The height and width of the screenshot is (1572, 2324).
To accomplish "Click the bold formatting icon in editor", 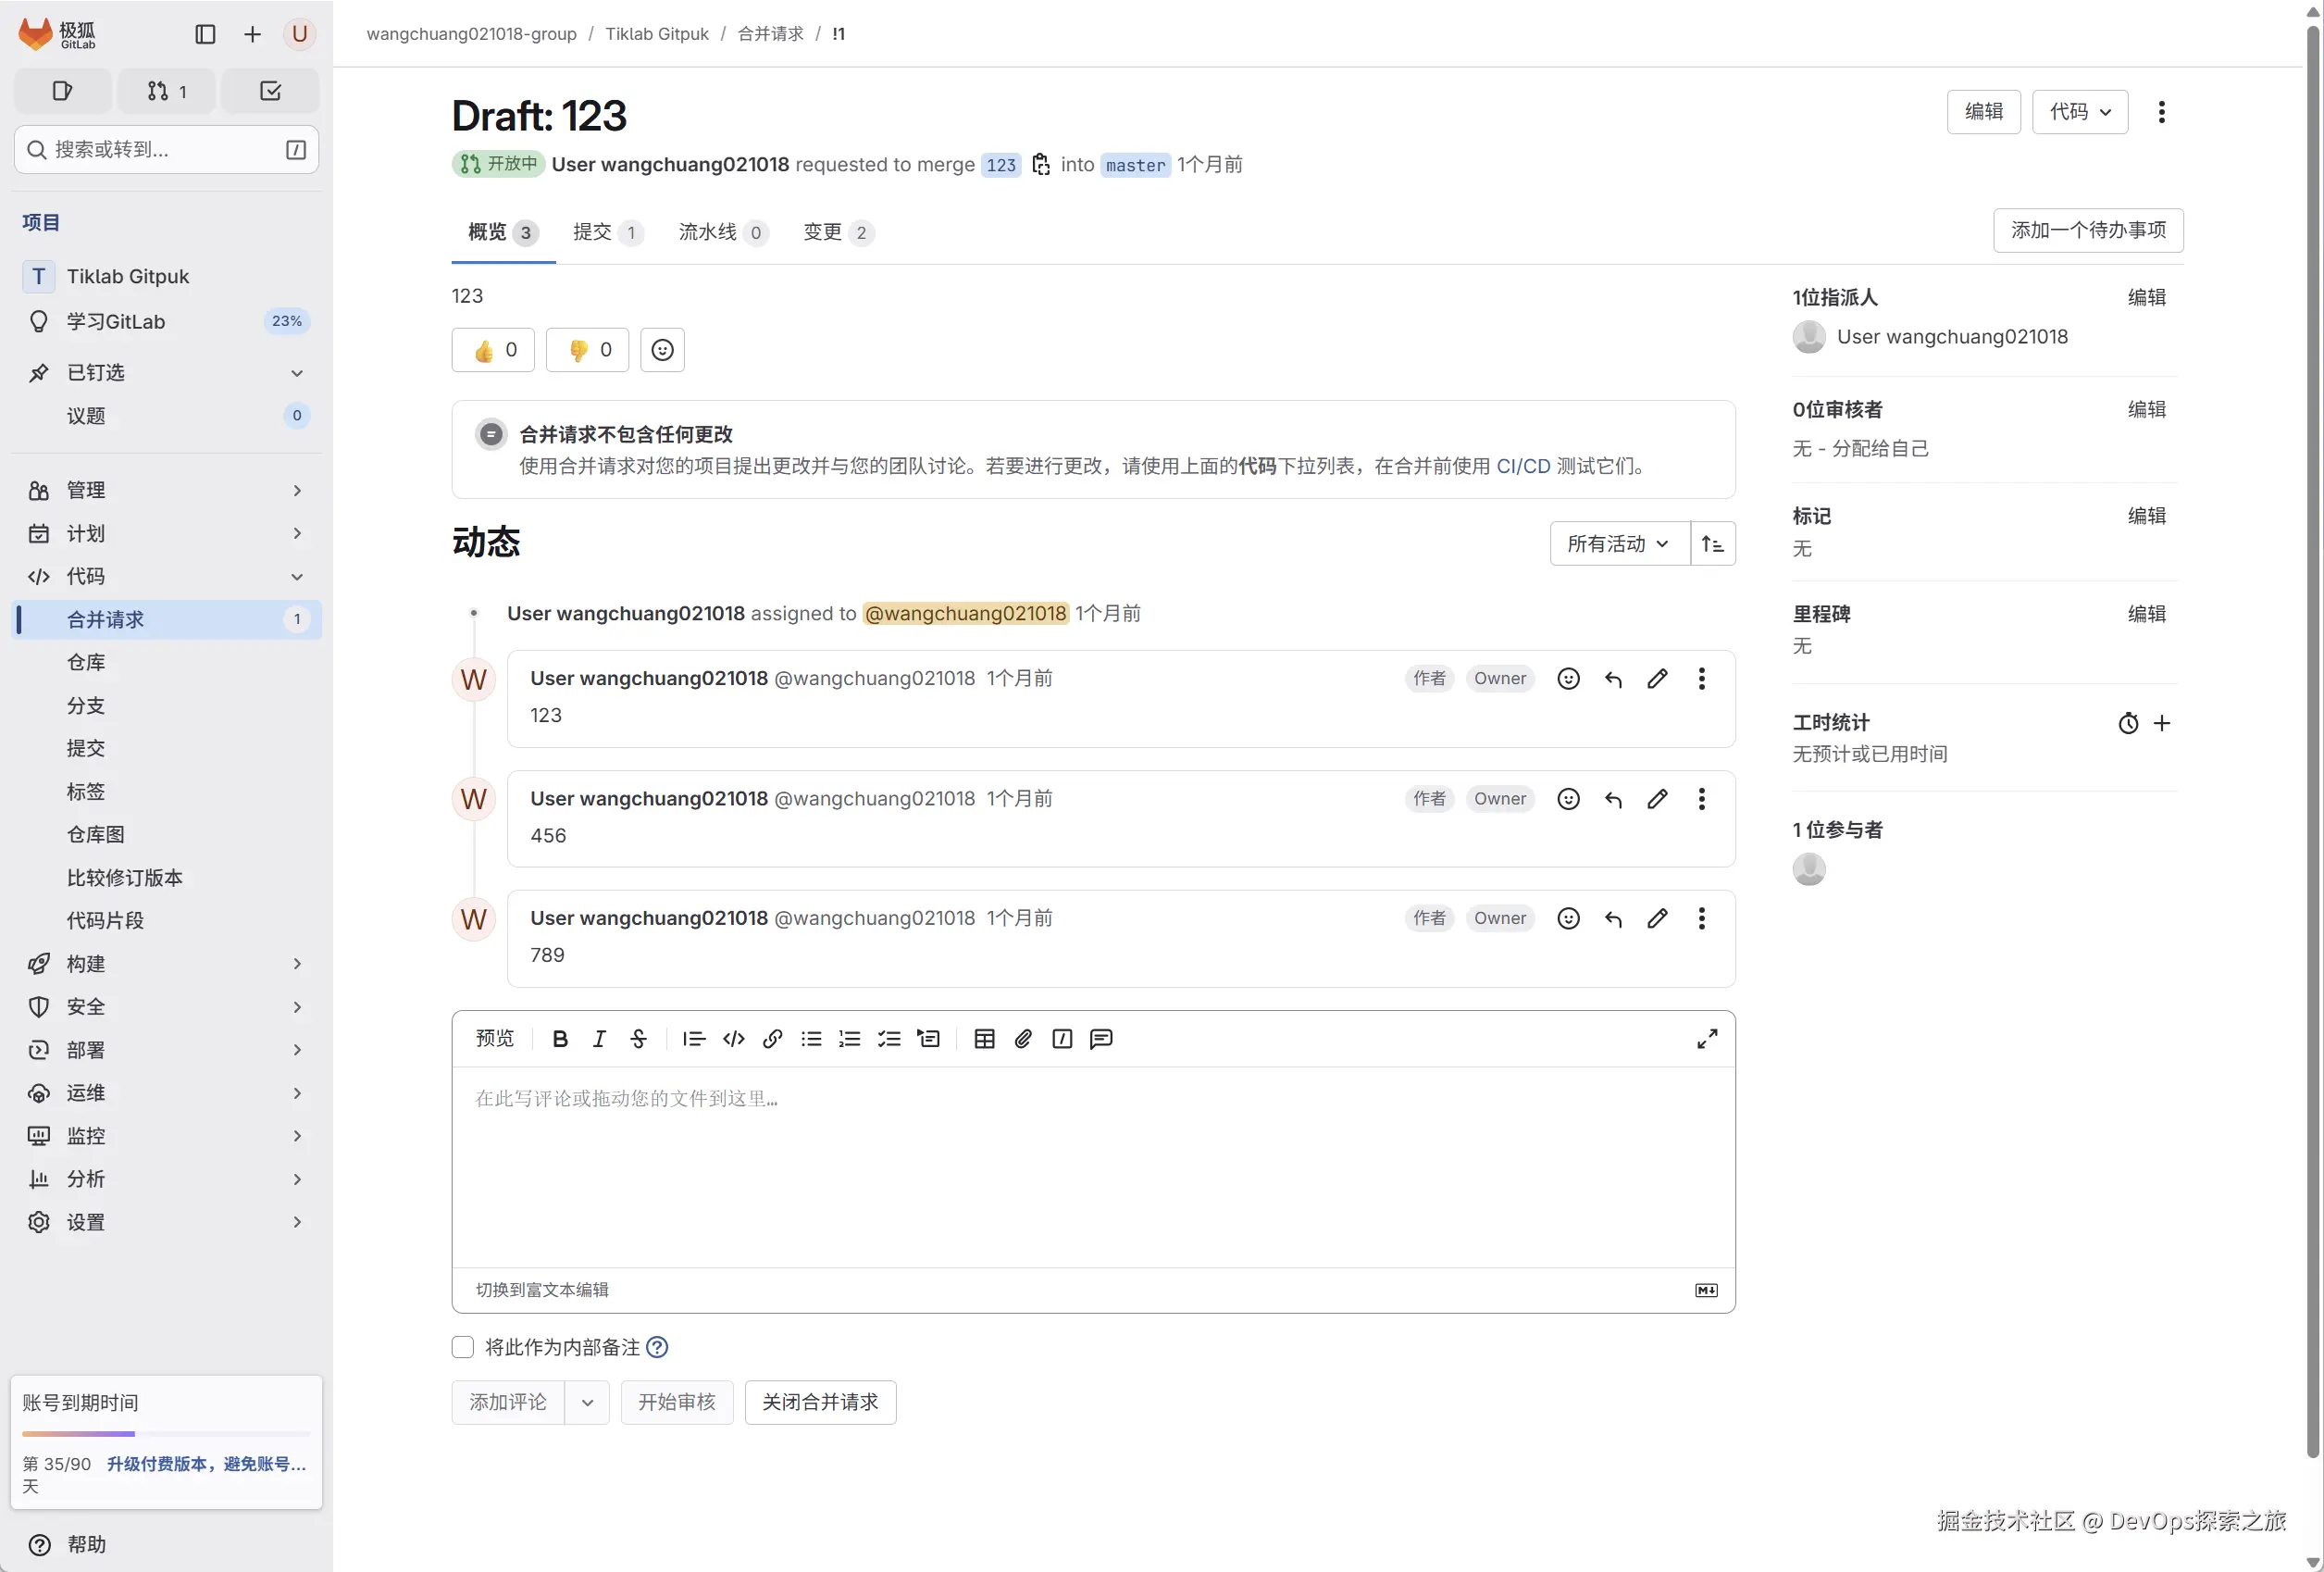I will click(560, 1039).
